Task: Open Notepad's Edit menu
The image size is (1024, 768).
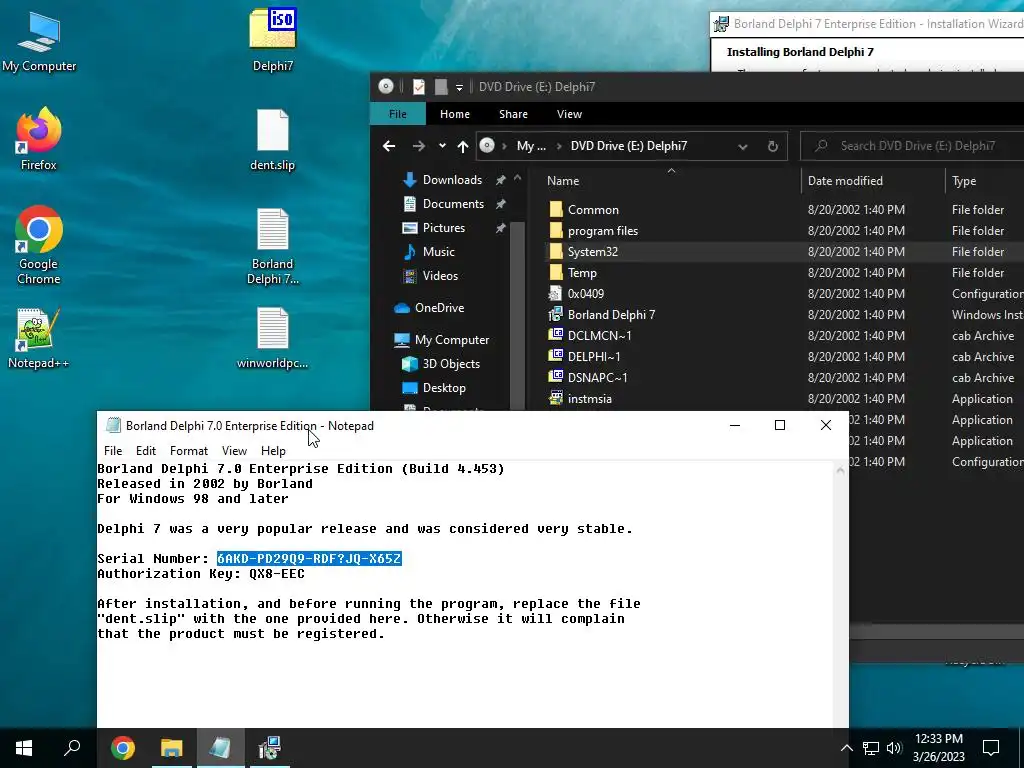Action: (x=146, y=451)
